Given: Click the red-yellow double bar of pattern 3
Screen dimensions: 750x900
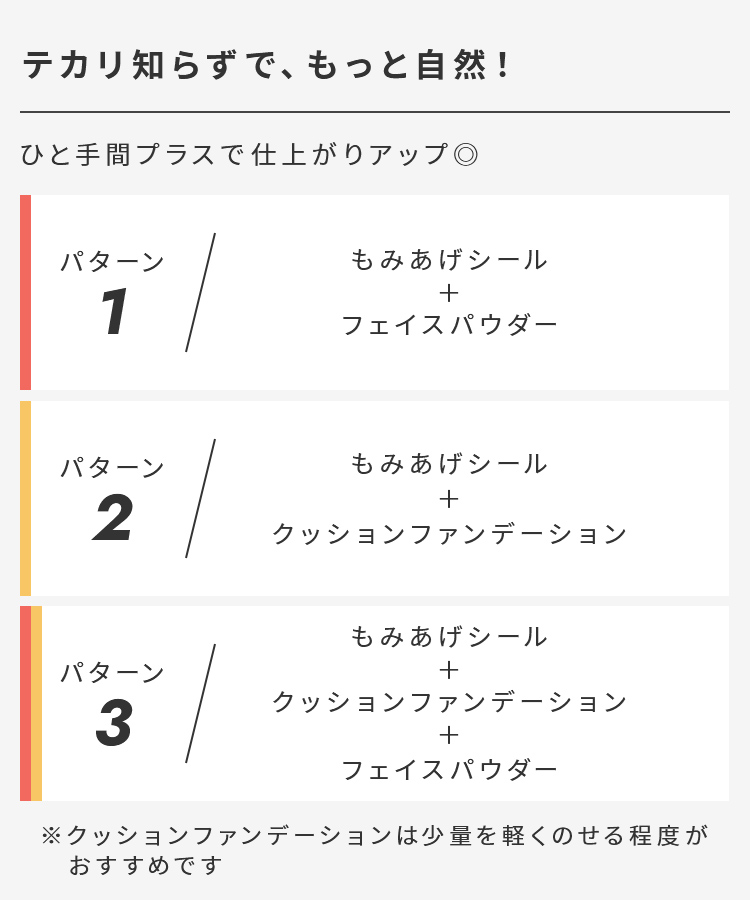Looking at the screenshot, I should pos(31,703).
